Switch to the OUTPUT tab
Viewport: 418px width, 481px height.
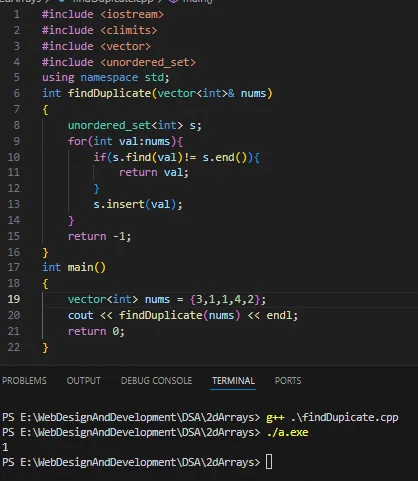click(84, 381)
